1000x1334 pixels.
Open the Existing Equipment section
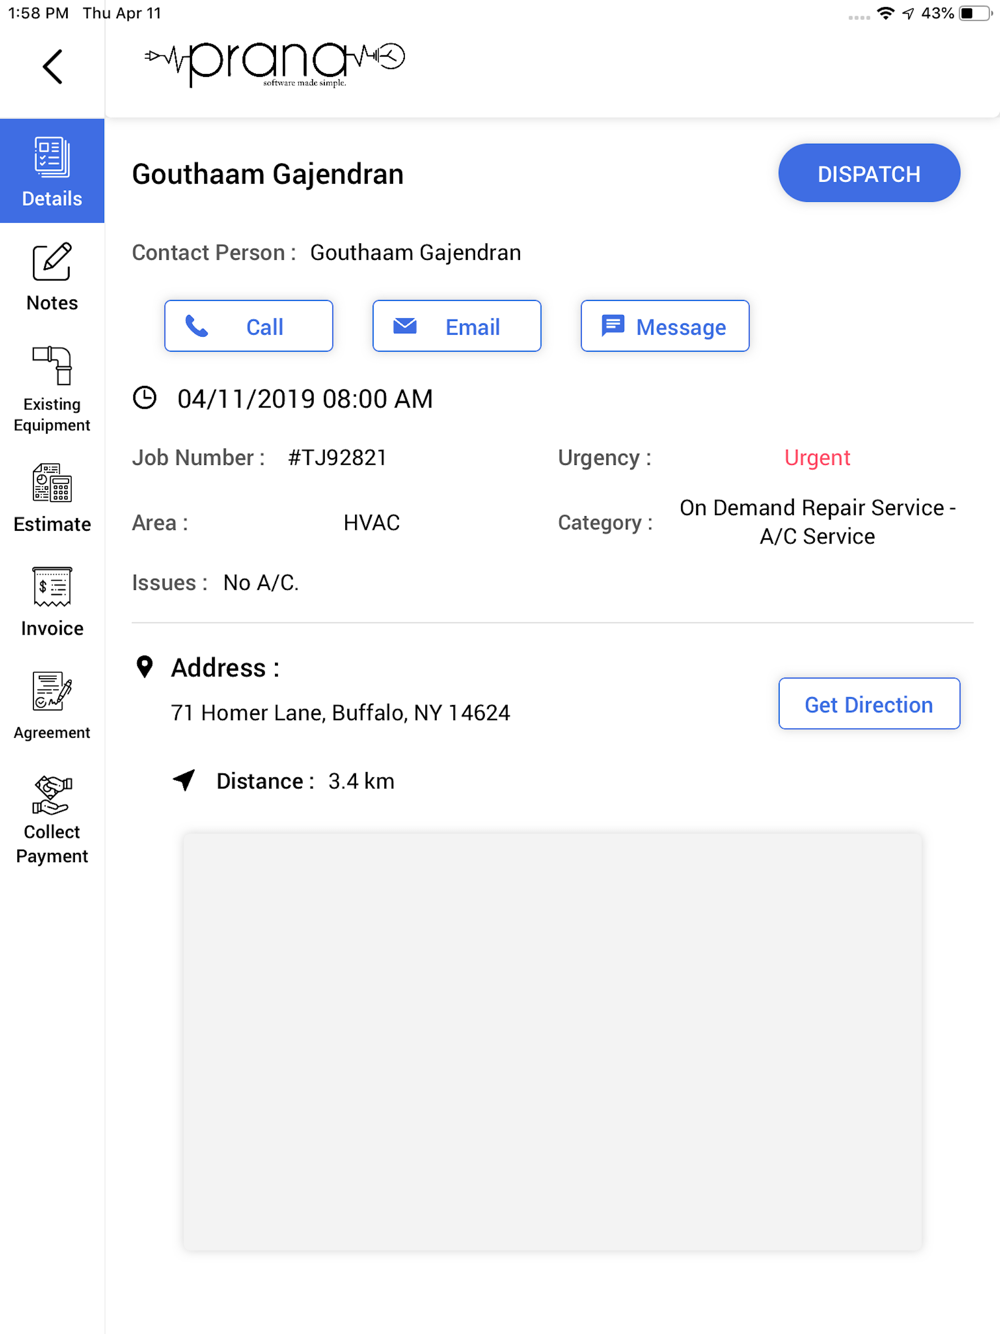(52, 389)
